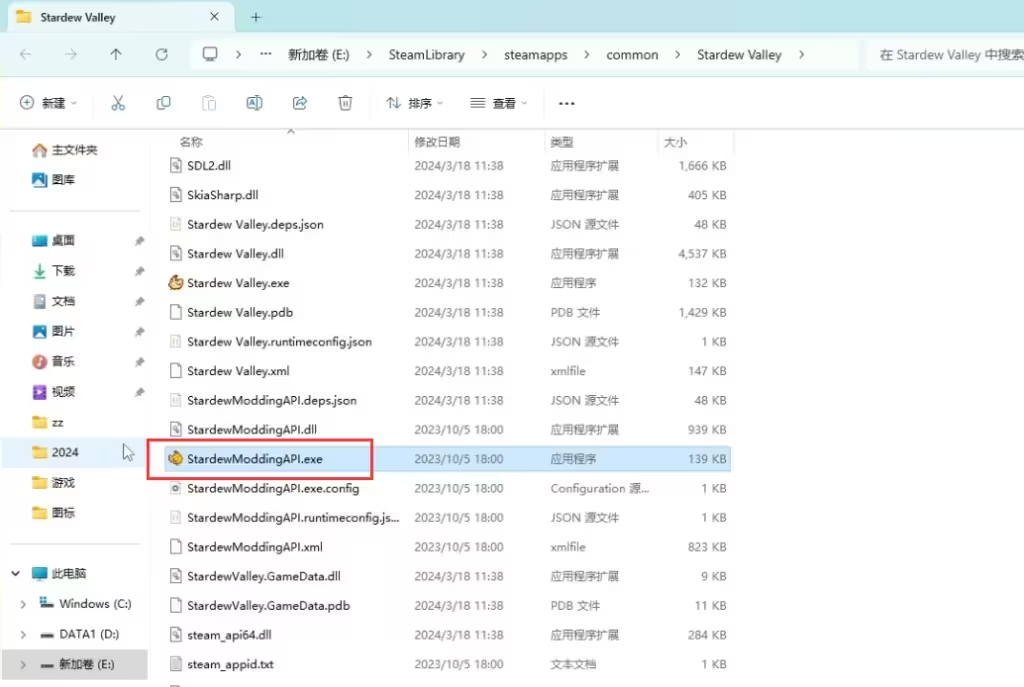Expand chevron after Stardew Valley breadcrumb
The image size is (1024, 687).
801,55
